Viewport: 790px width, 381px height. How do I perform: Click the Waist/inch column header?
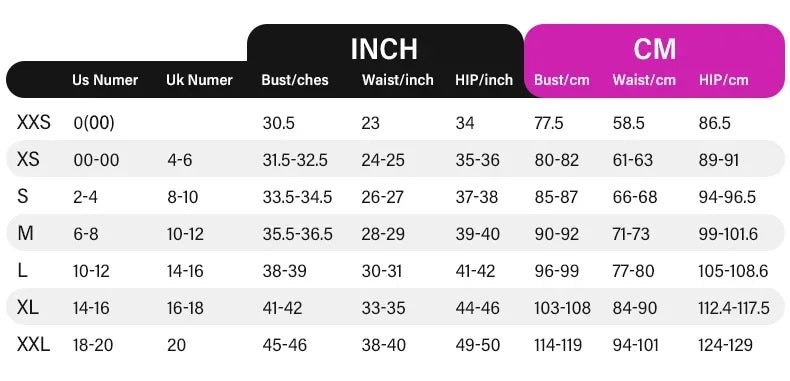(398, 80)
